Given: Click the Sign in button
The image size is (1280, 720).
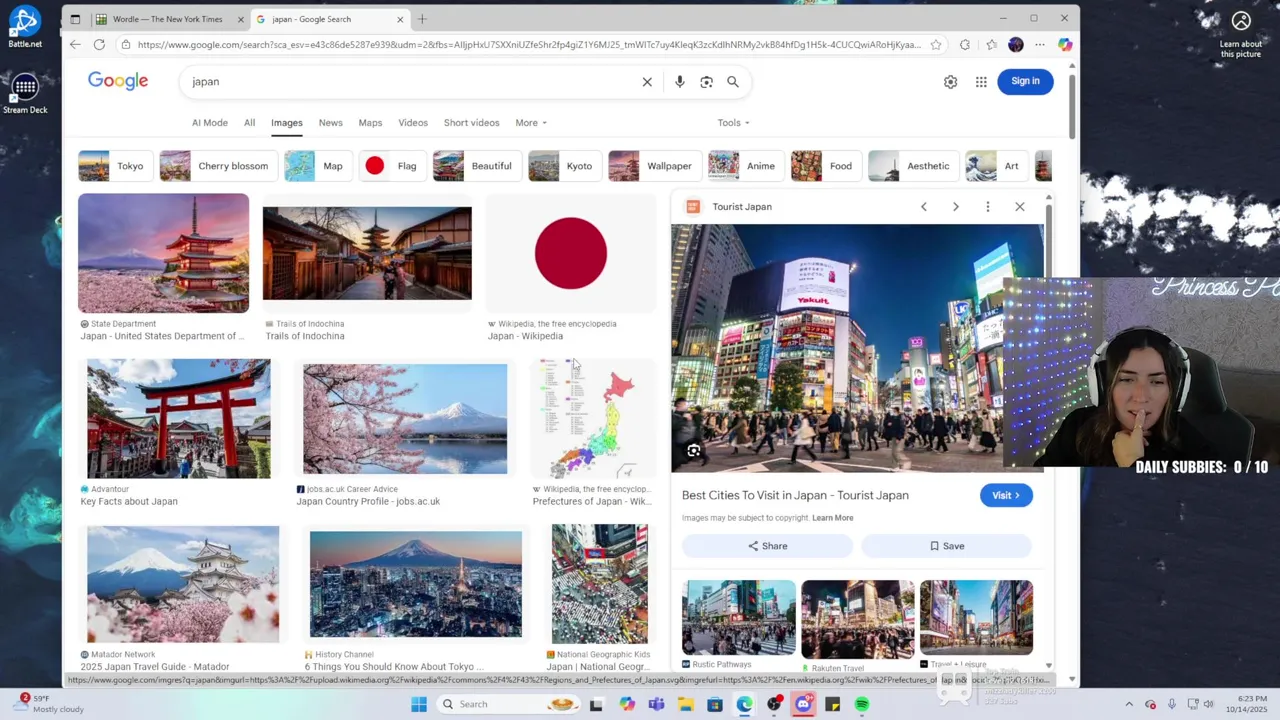Looking at the screenshot, I should [1025, 81].
